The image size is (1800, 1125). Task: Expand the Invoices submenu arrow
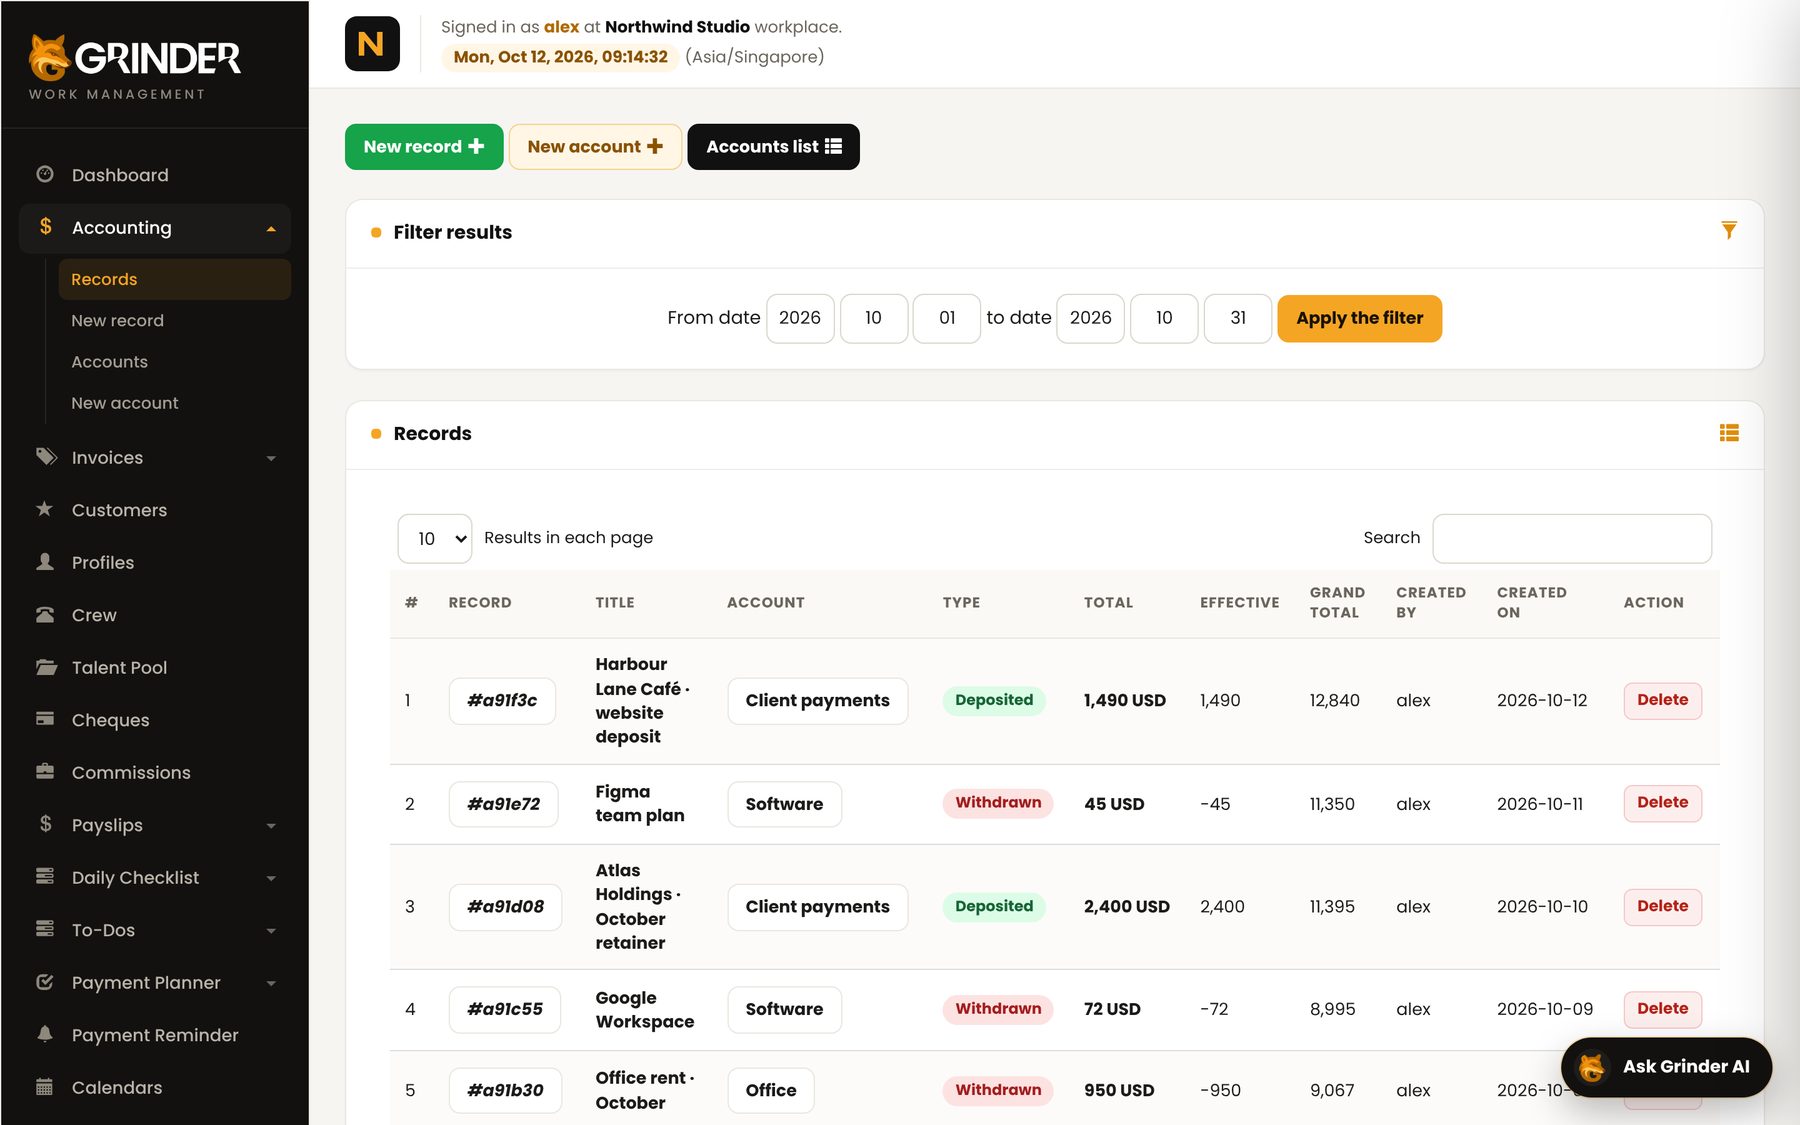(271, 459)
